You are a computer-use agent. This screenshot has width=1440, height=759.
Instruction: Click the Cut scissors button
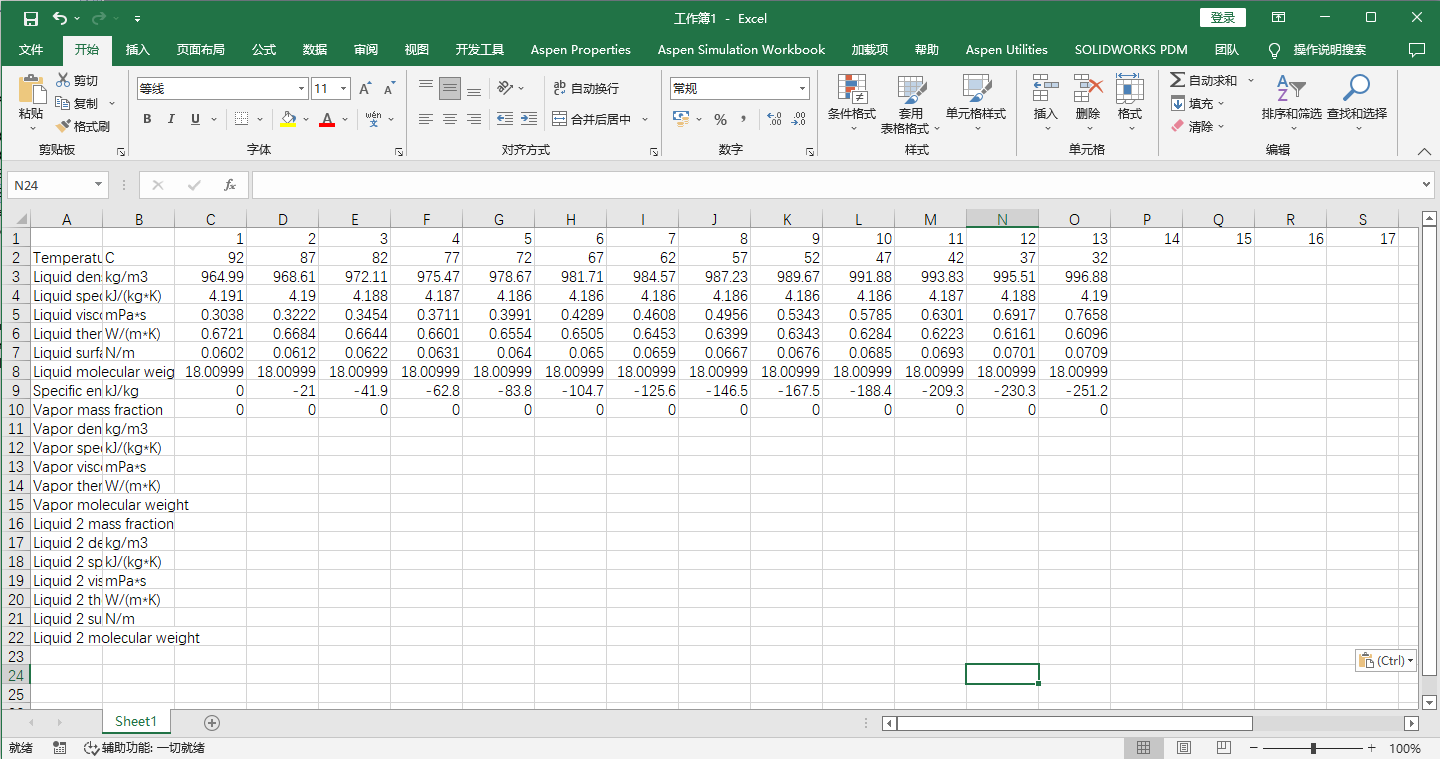click(x=77, y=81)
